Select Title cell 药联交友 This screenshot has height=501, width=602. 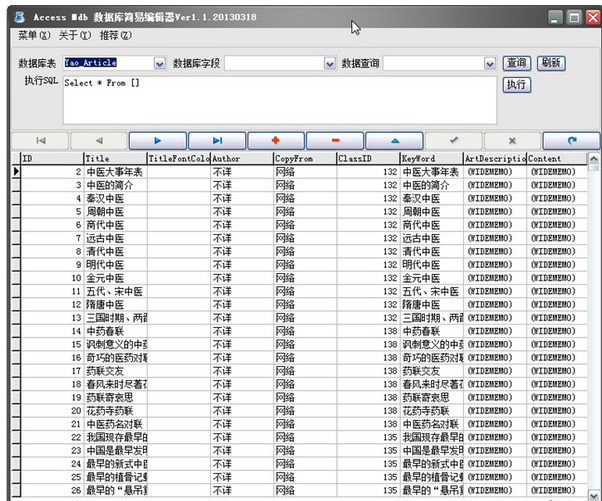115,371
